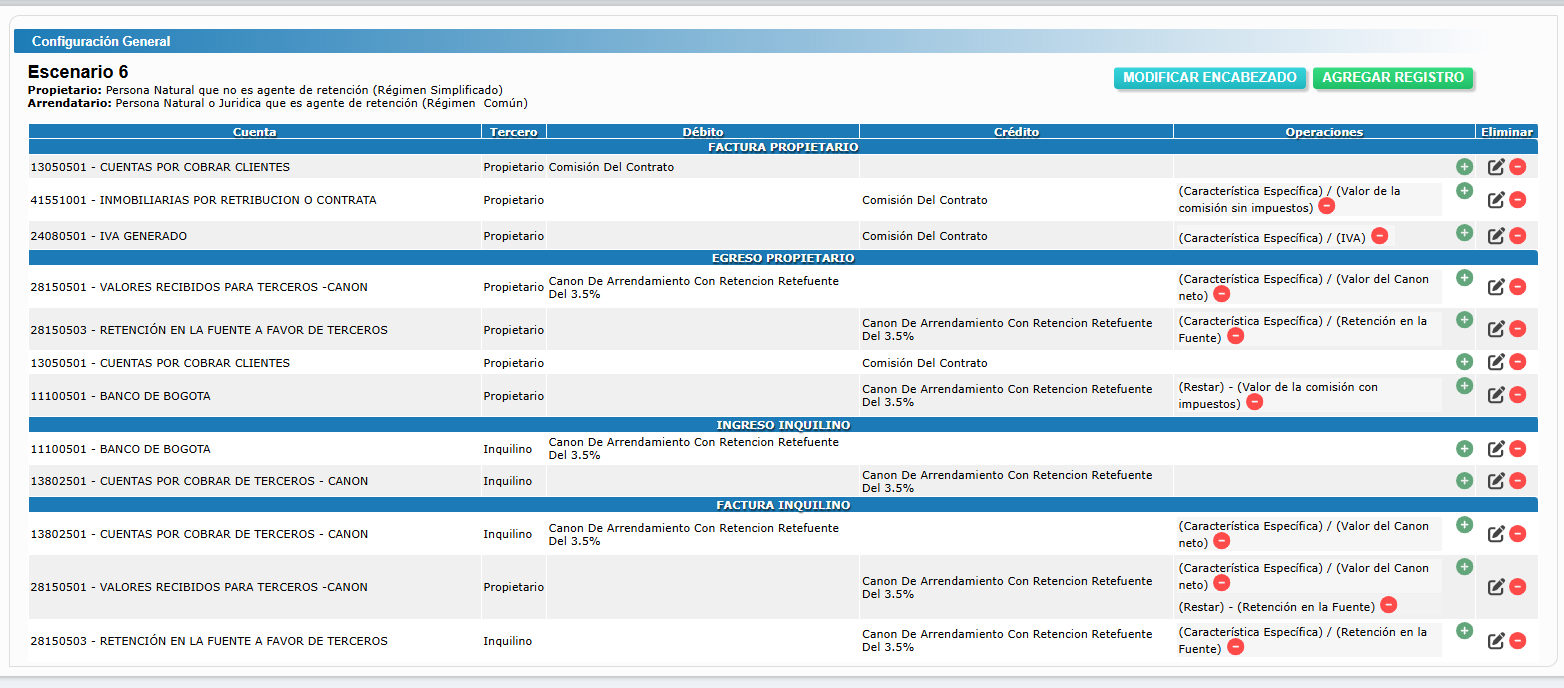Image resolution: width=1564 pixels, height=688 pixels.
Task: Click the Modificar Encabezado button
Action: pos(1209,78)
